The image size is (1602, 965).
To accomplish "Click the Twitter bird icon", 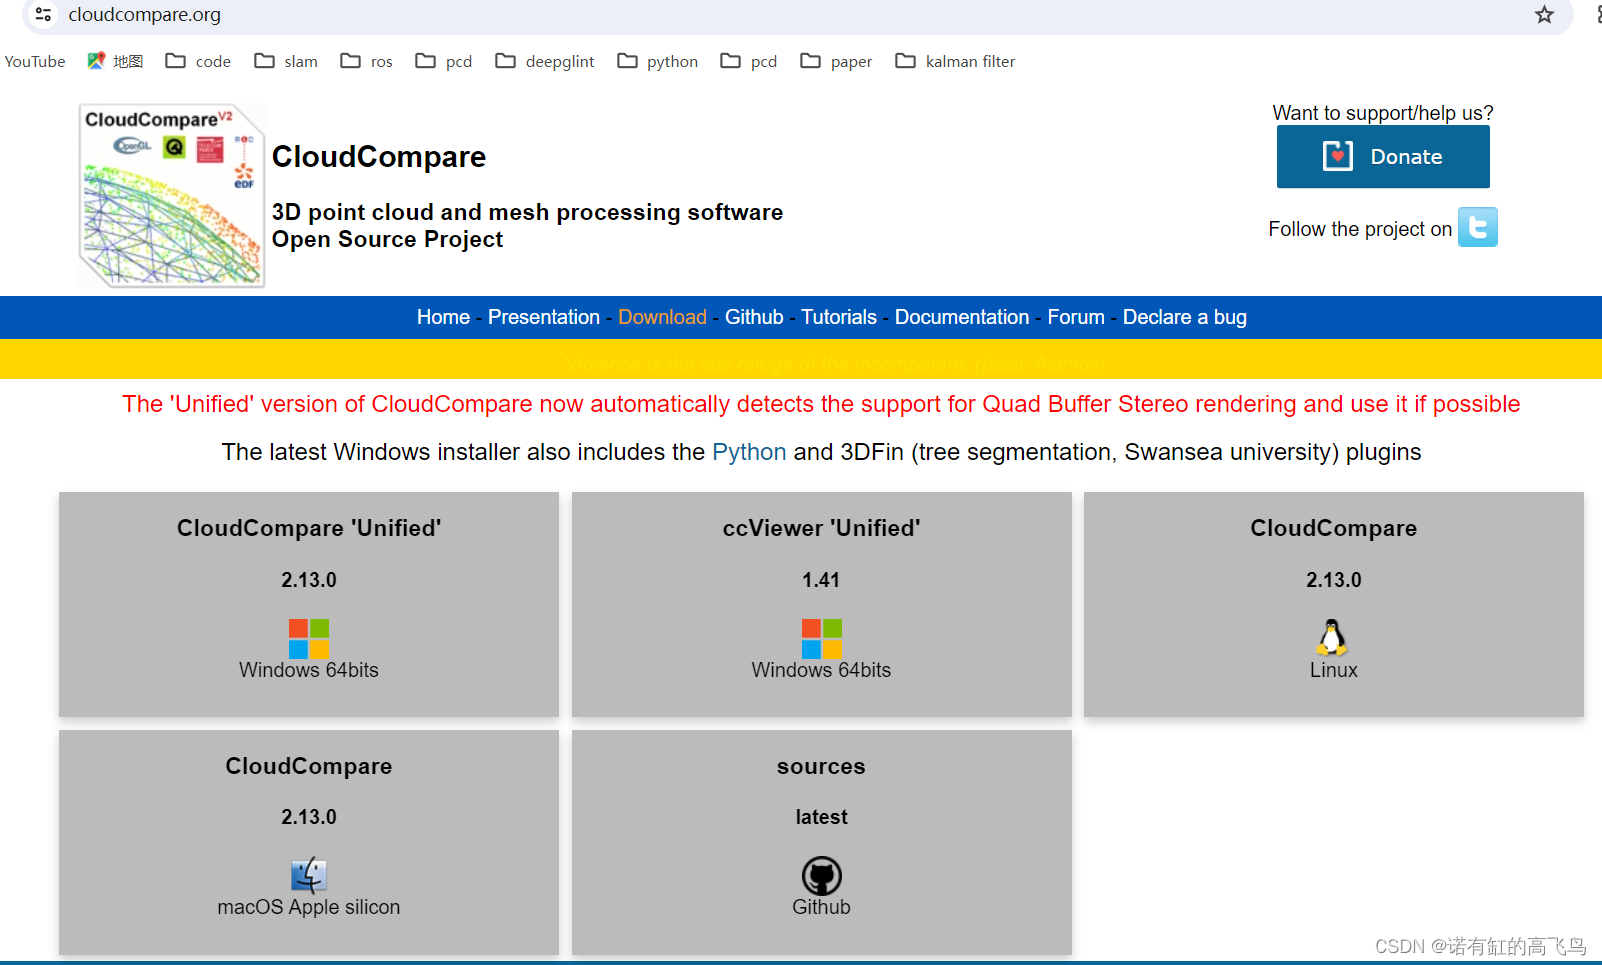I will coord(1477,227).
